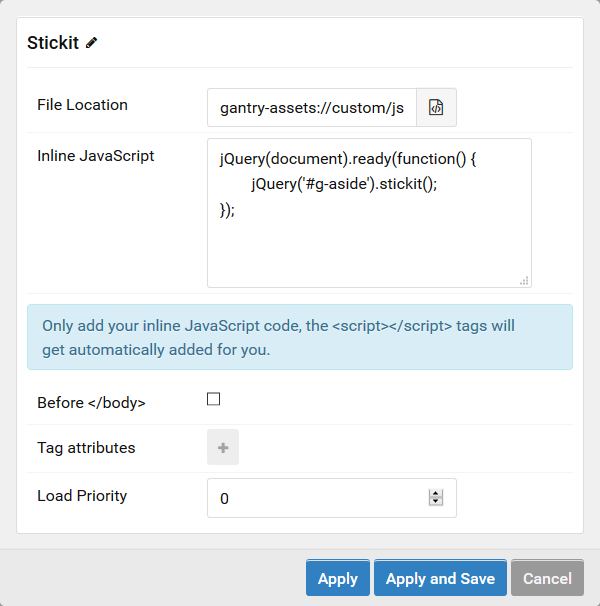
Task: Click the File Location input field
Action: [312, 107]
